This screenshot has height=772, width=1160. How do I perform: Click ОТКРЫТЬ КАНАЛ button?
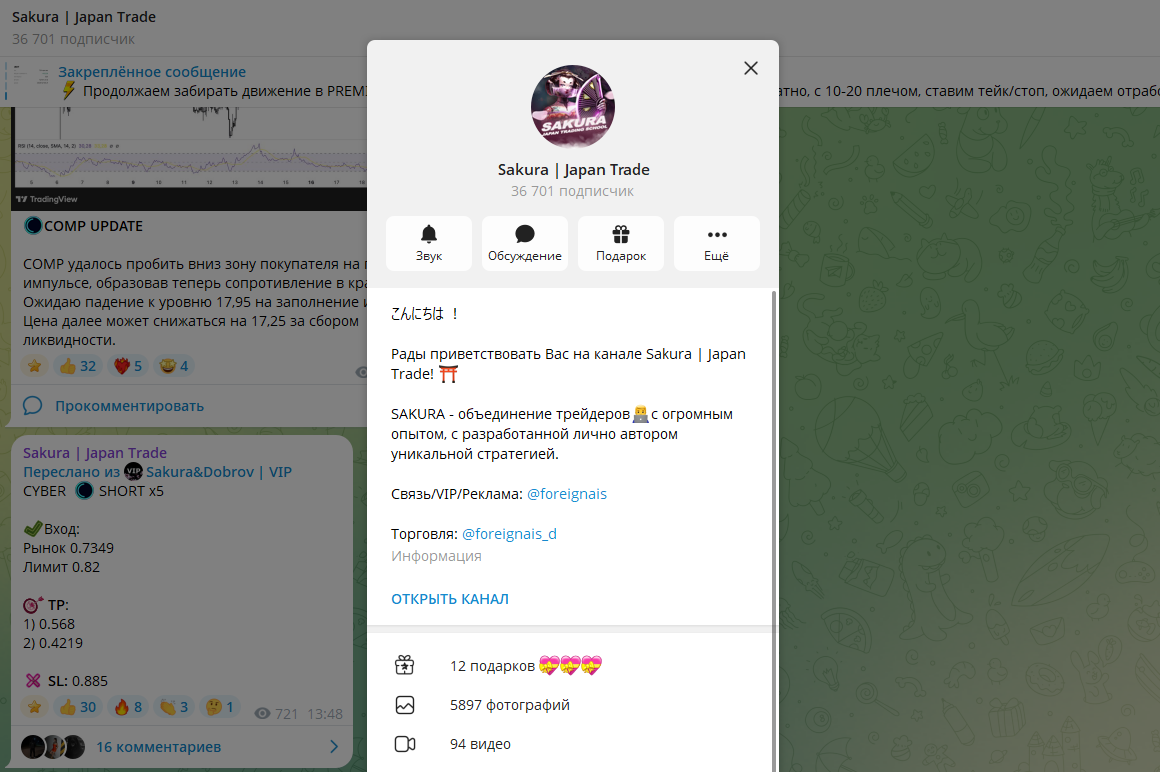(x=450, y=599)
